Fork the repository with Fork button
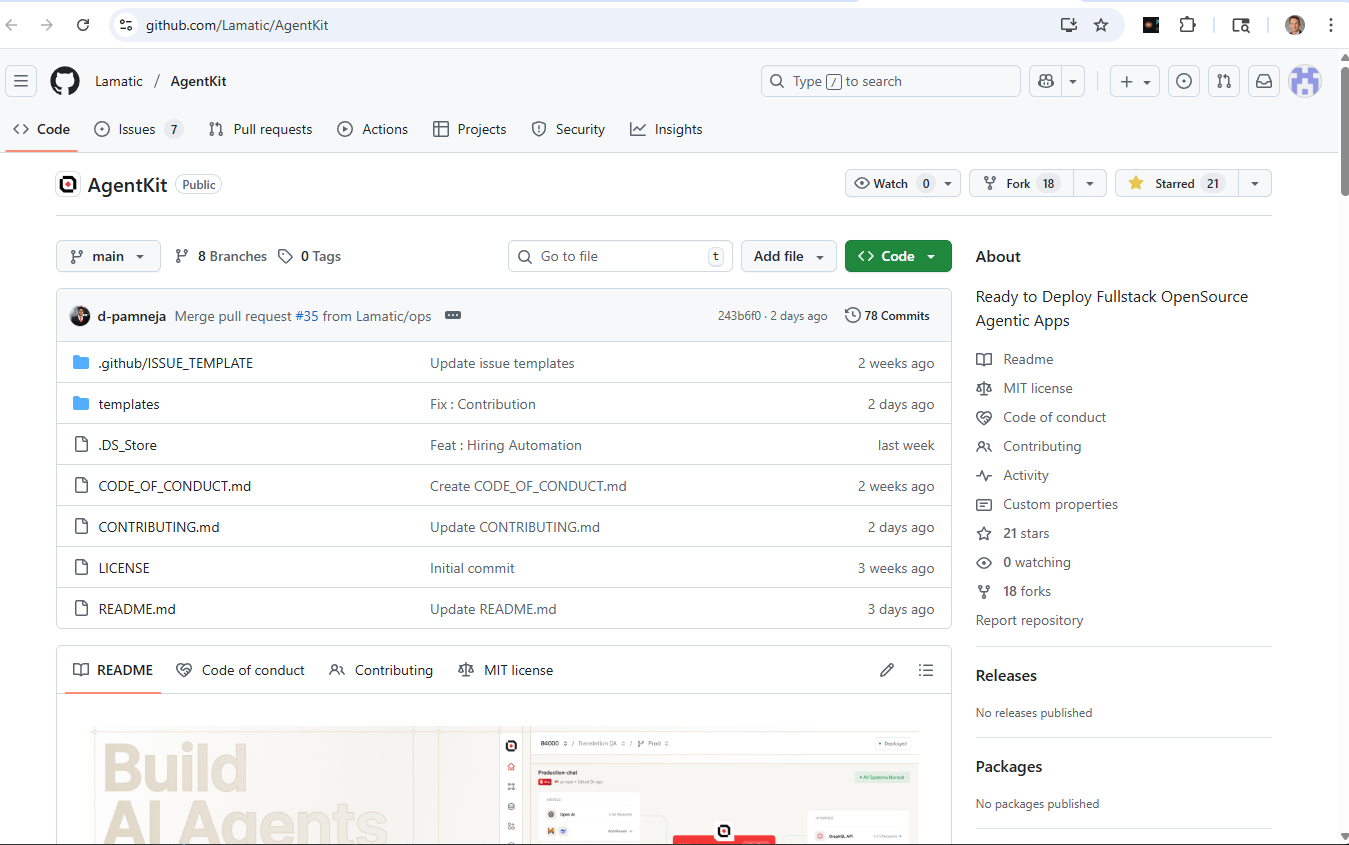This screenshot has width=1349, height=845. (x=1021, y=183)
